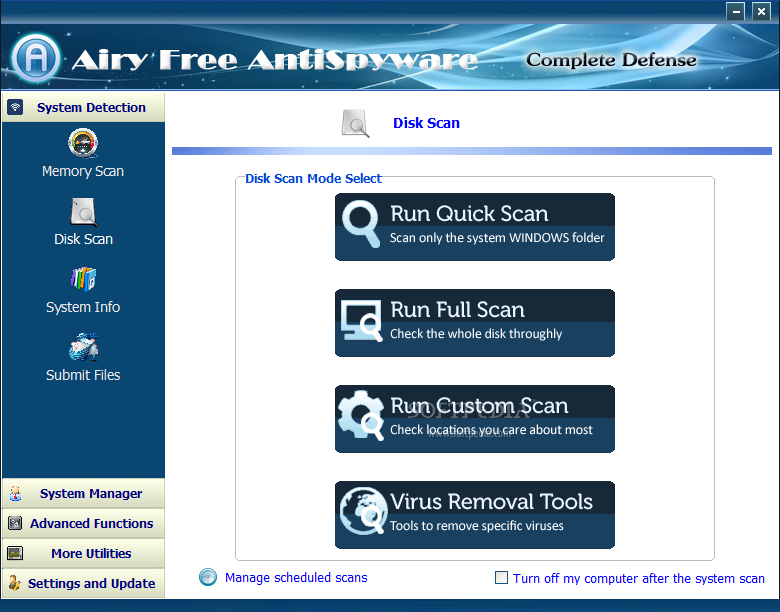780x612 pixels.
Task: Open Memory Scan gauge icon
Action: [83, 143]
